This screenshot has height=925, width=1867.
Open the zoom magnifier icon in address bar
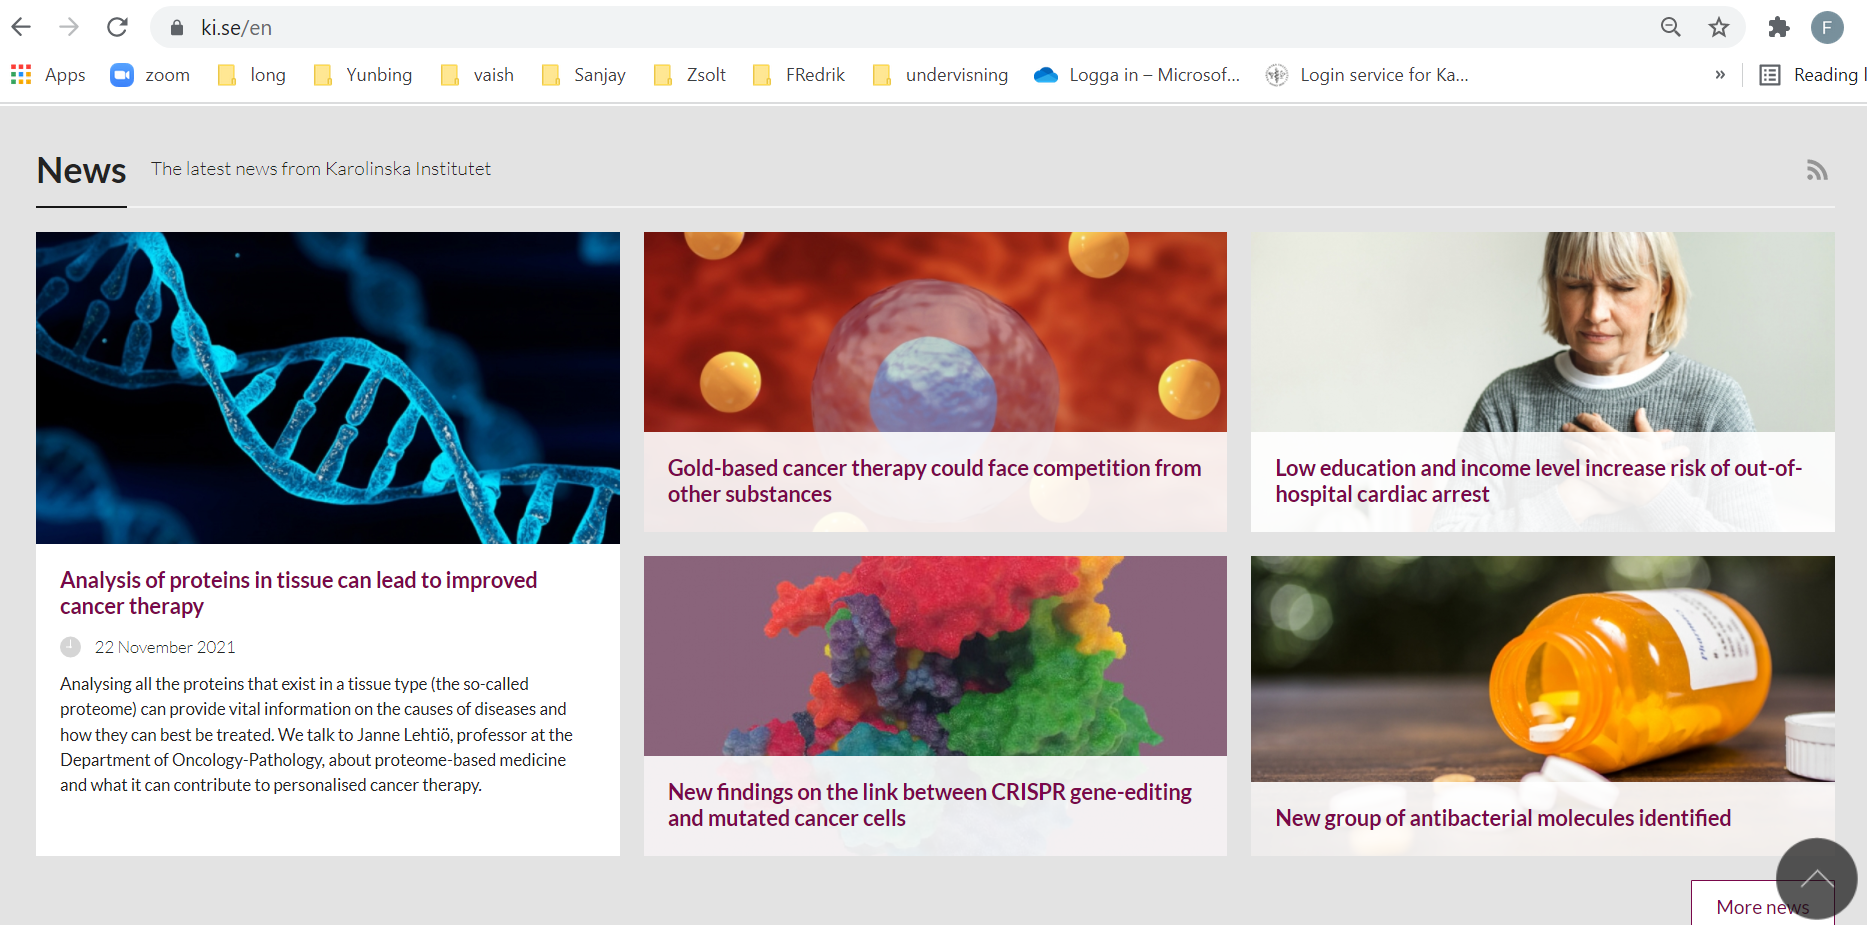(x=1670, y=27)
